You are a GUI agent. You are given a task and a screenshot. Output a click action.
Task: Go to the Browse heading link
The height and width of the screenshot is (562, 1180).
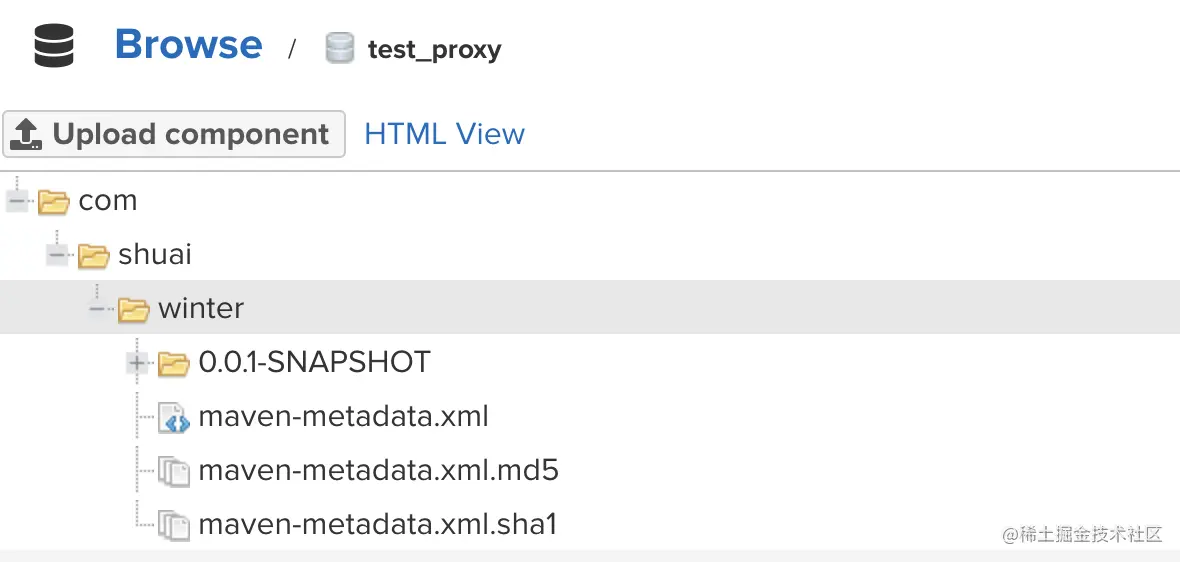click(x=188, y=45)
